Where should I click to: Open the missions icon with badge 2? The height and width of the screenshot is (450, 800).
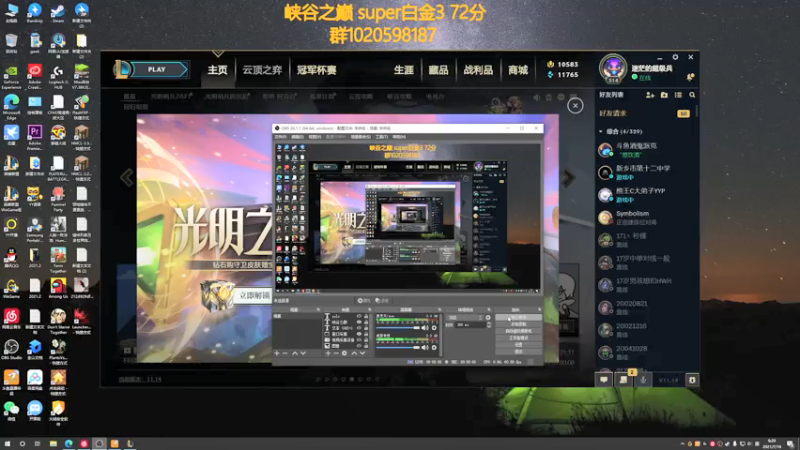pyautogui.click(x=623, y=380)
